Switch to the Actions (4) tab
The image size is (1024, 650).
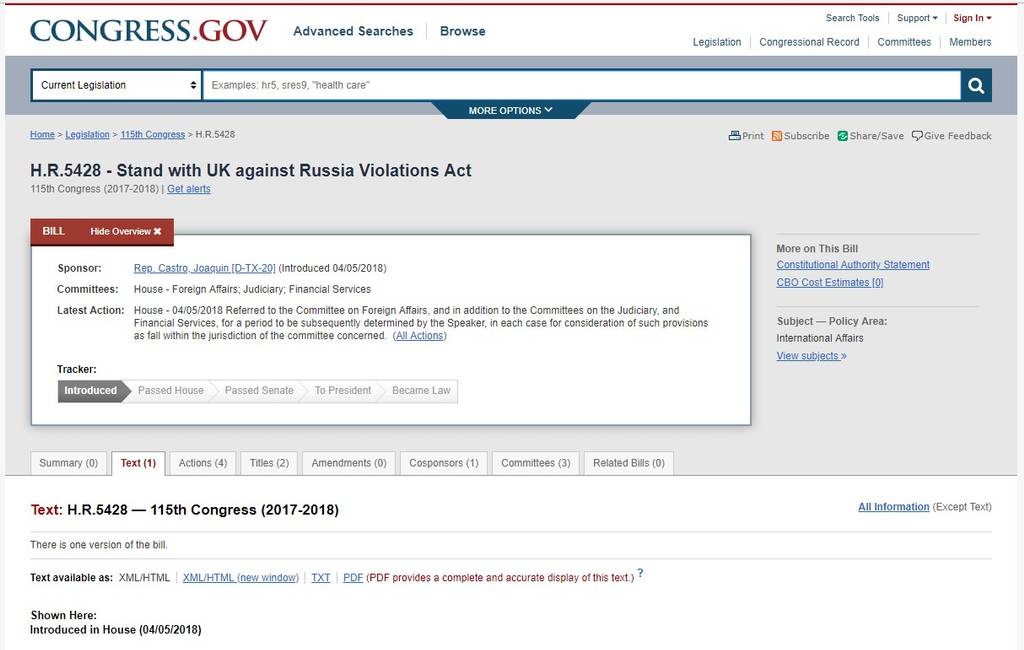pyautogui.click(x=202, y=463)
